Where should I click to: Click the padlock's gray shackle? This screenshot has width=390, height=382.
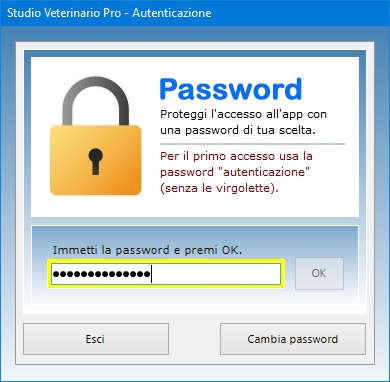click(96, 101)
